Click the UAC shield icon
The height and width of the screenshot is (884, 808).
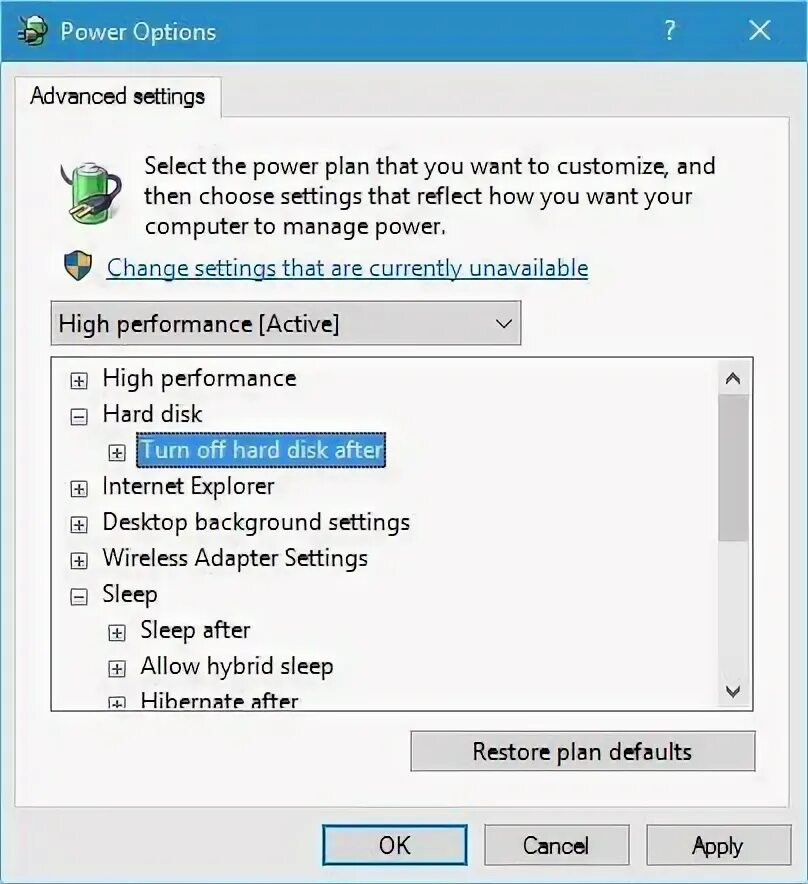[78, 266]
